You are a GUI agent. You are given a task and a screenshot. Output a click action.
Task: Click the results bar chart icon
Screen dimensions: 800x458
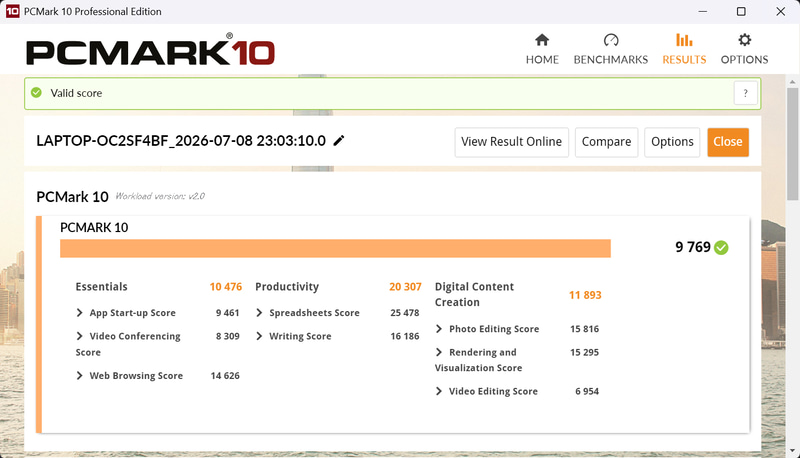(x=684, y=40)
